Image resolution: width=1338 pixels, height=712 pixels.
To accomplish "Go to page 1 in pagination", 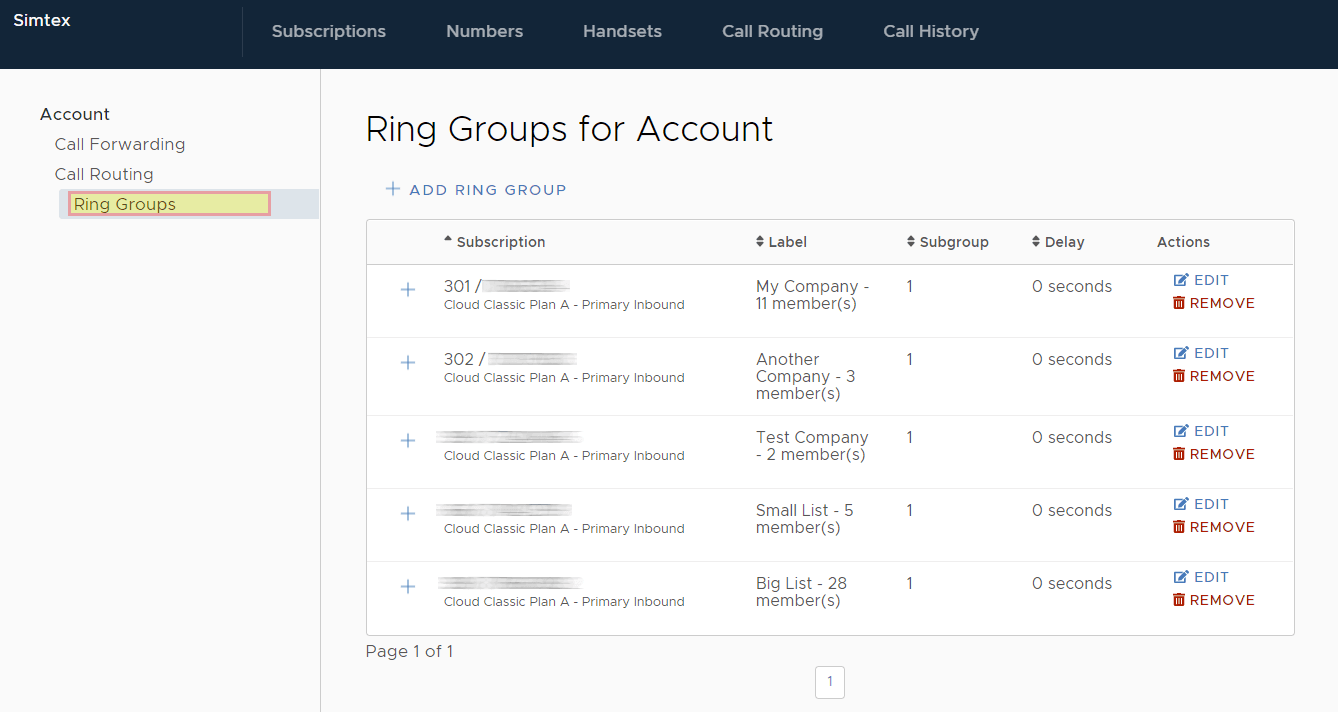I will pos(830,682).
